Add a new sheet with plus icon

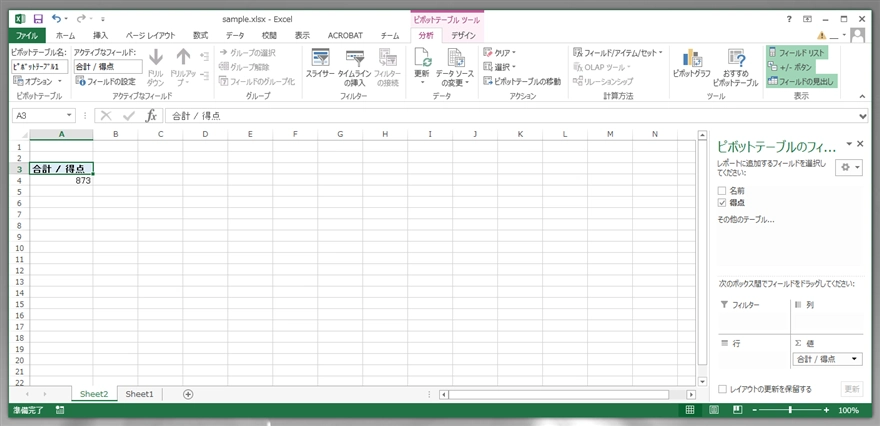click(x=188, y=394)
